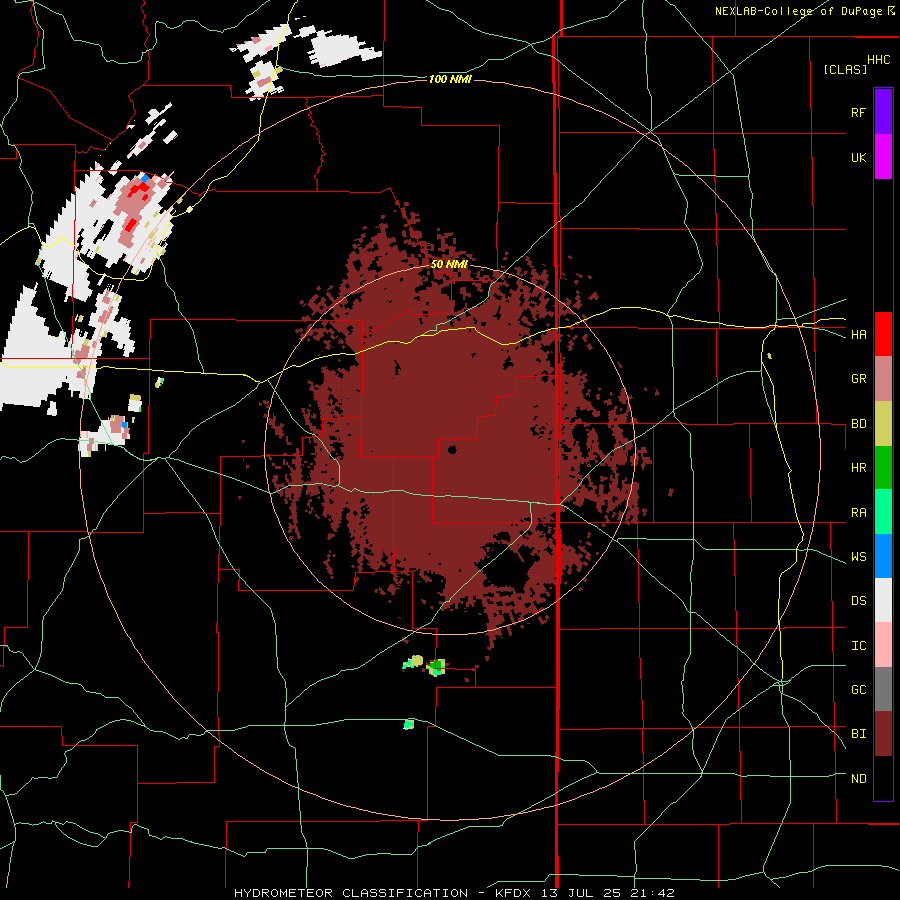Click the '21:42' time stamp

654,893
